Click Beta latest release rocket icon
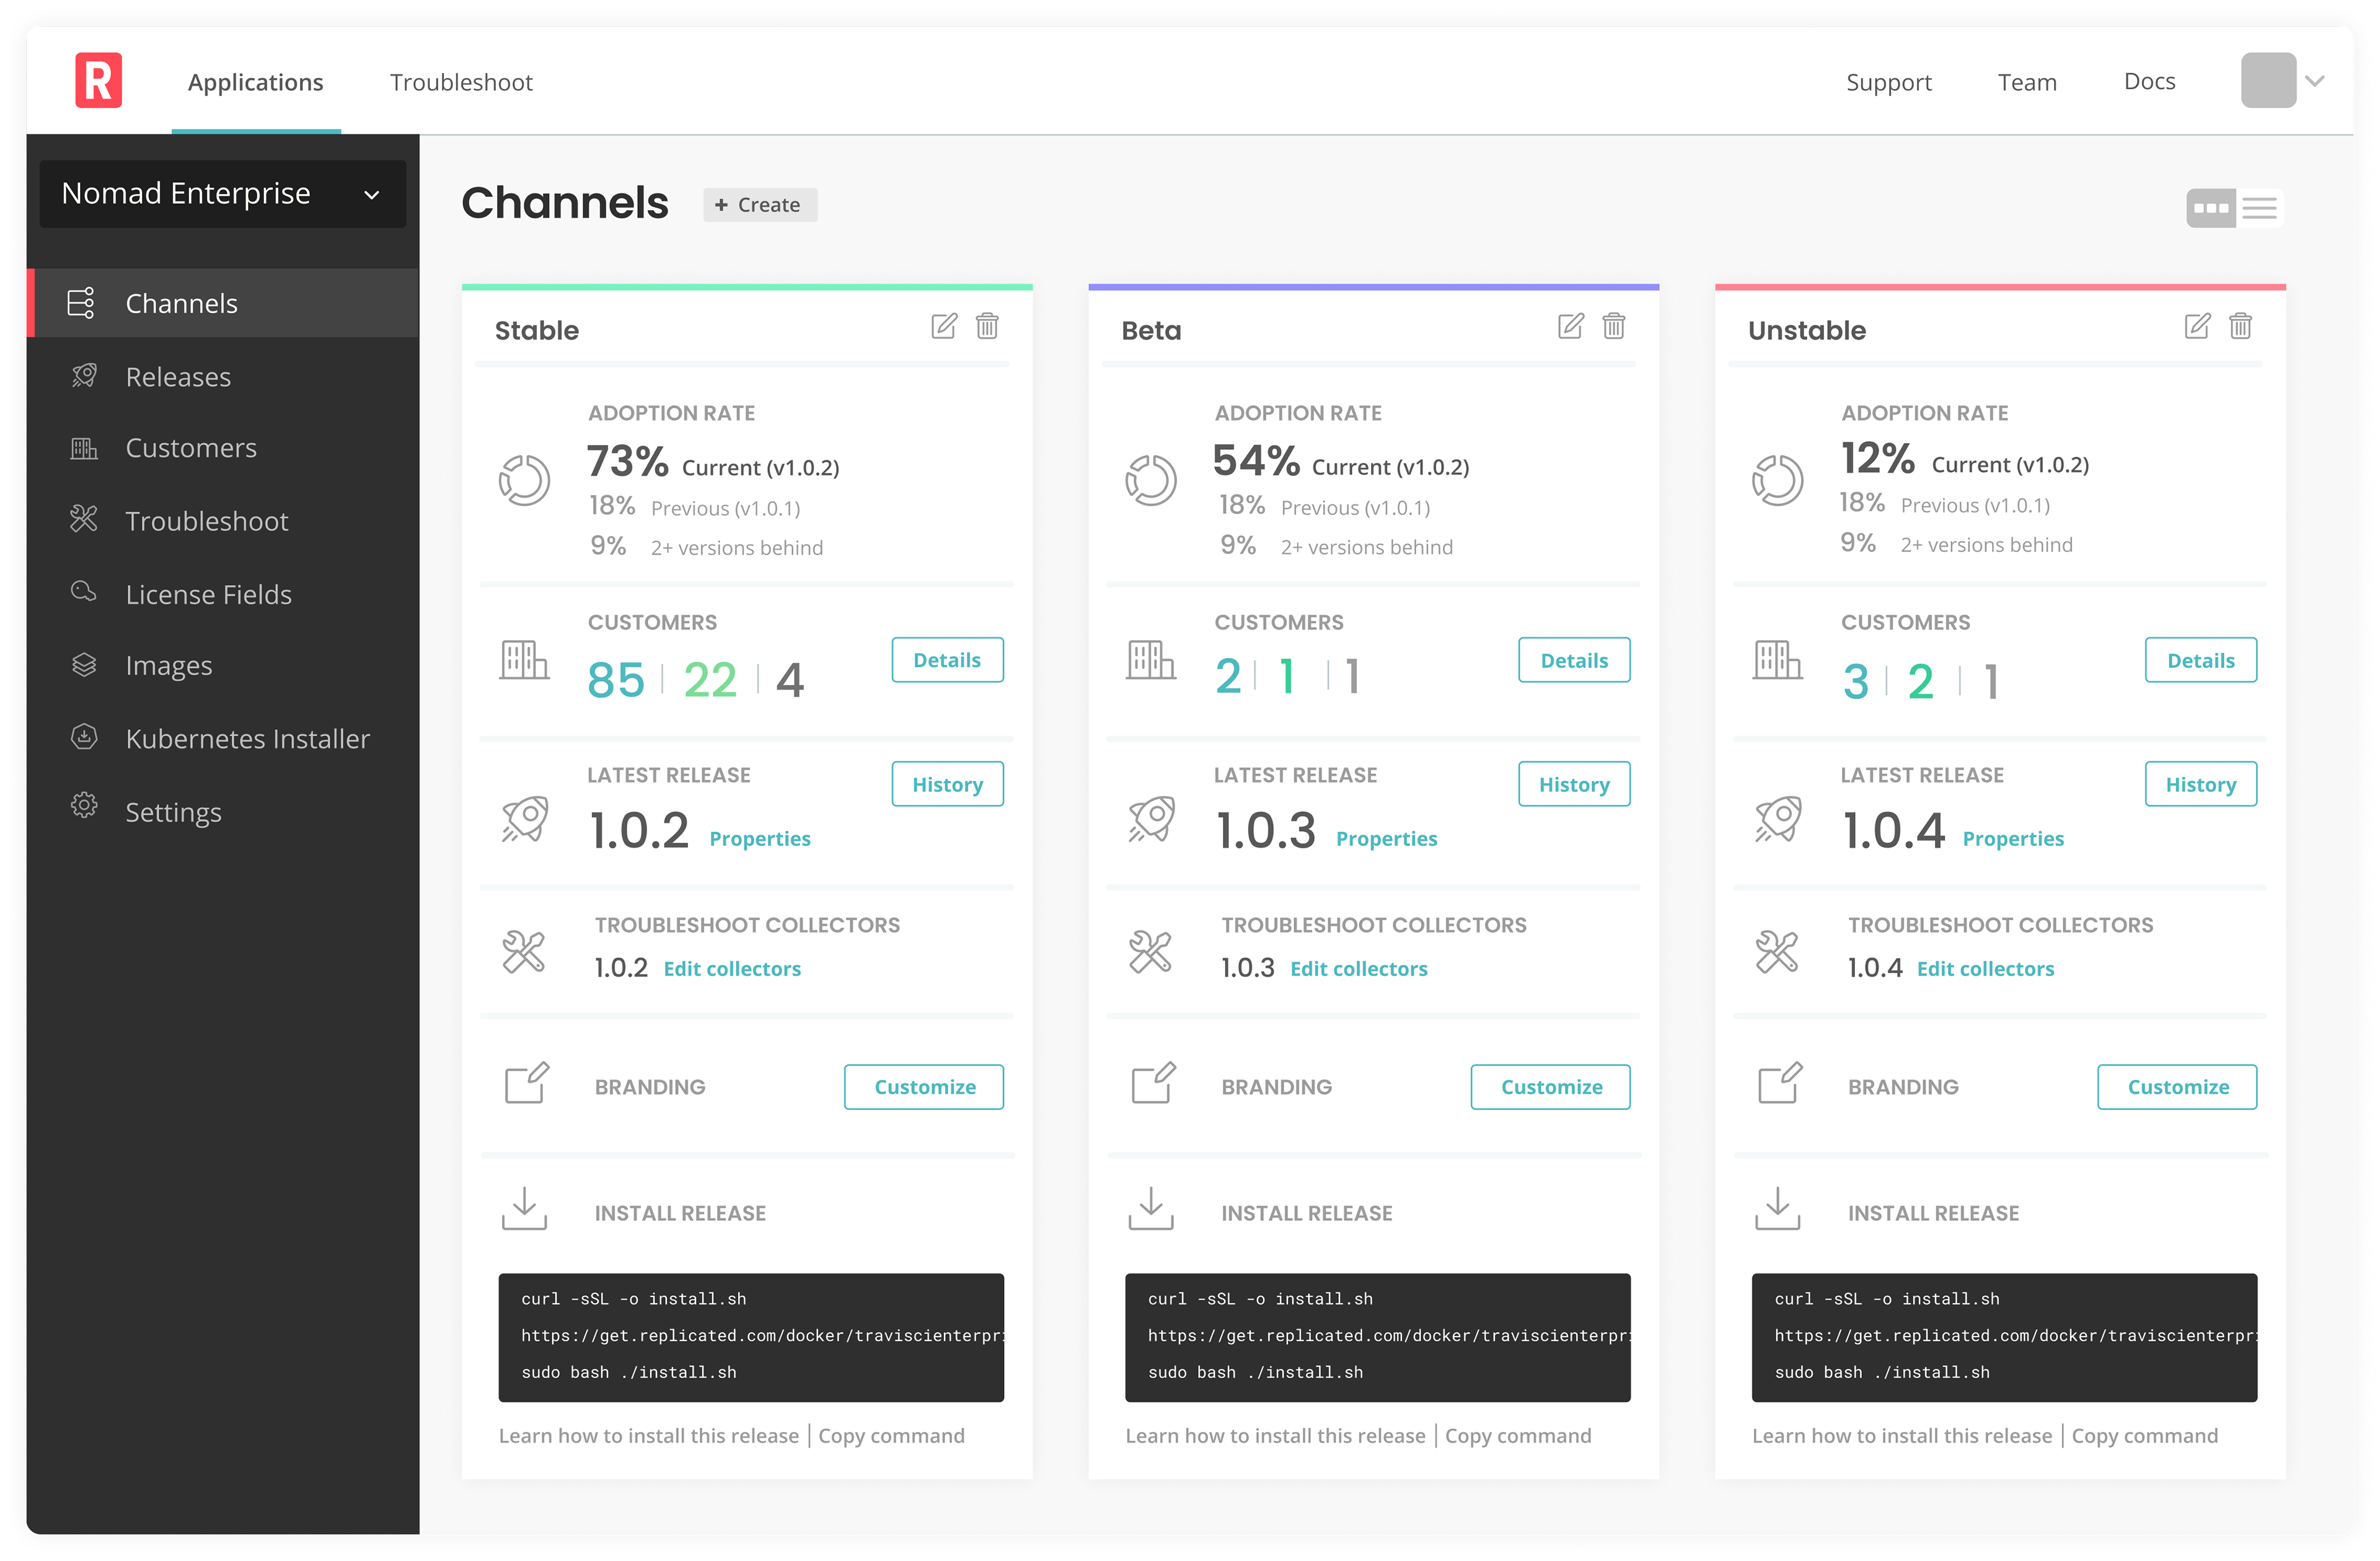This screenshot has height=1561, width=2380. coord(1151,819)
